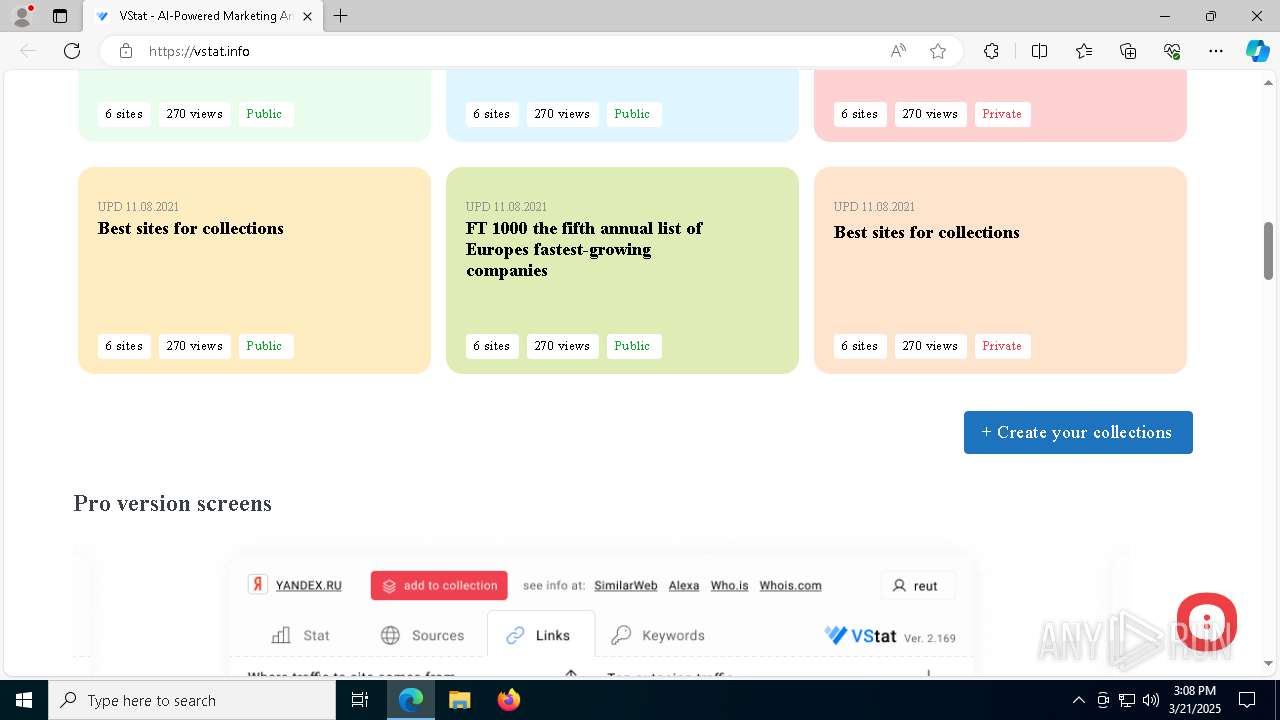
Task: Click the page vertical scrollbar thumb
Action: [x=1269, y=250]
